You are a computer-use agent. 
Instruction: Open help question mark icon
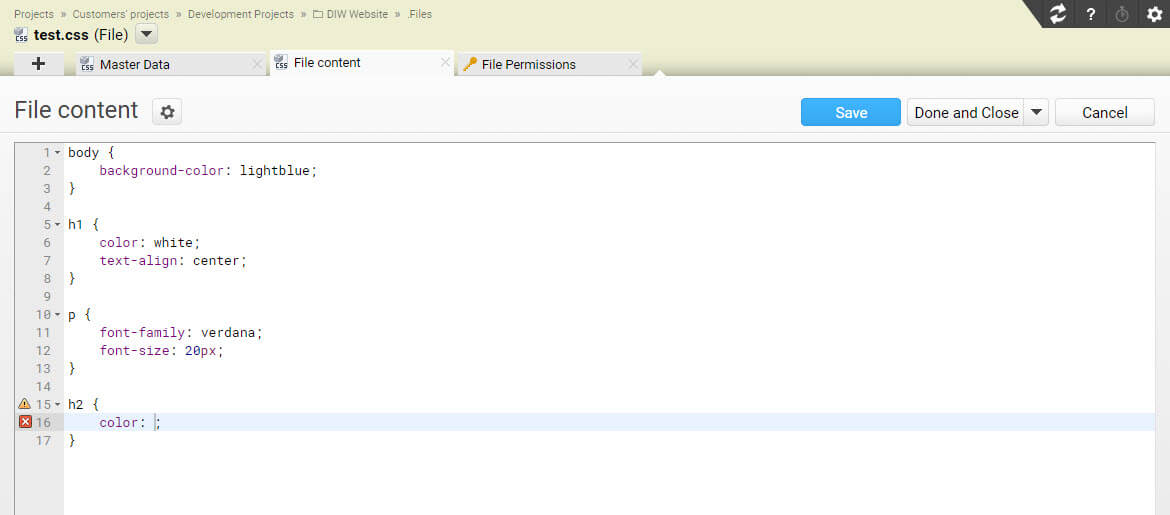coord(1090,14)
